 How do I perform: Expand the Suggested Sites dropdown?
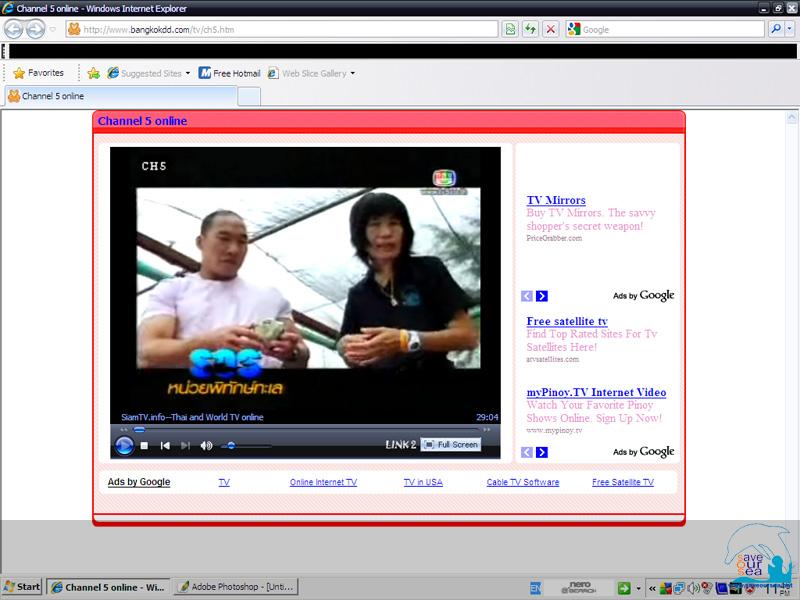click(x=187, y=73)
